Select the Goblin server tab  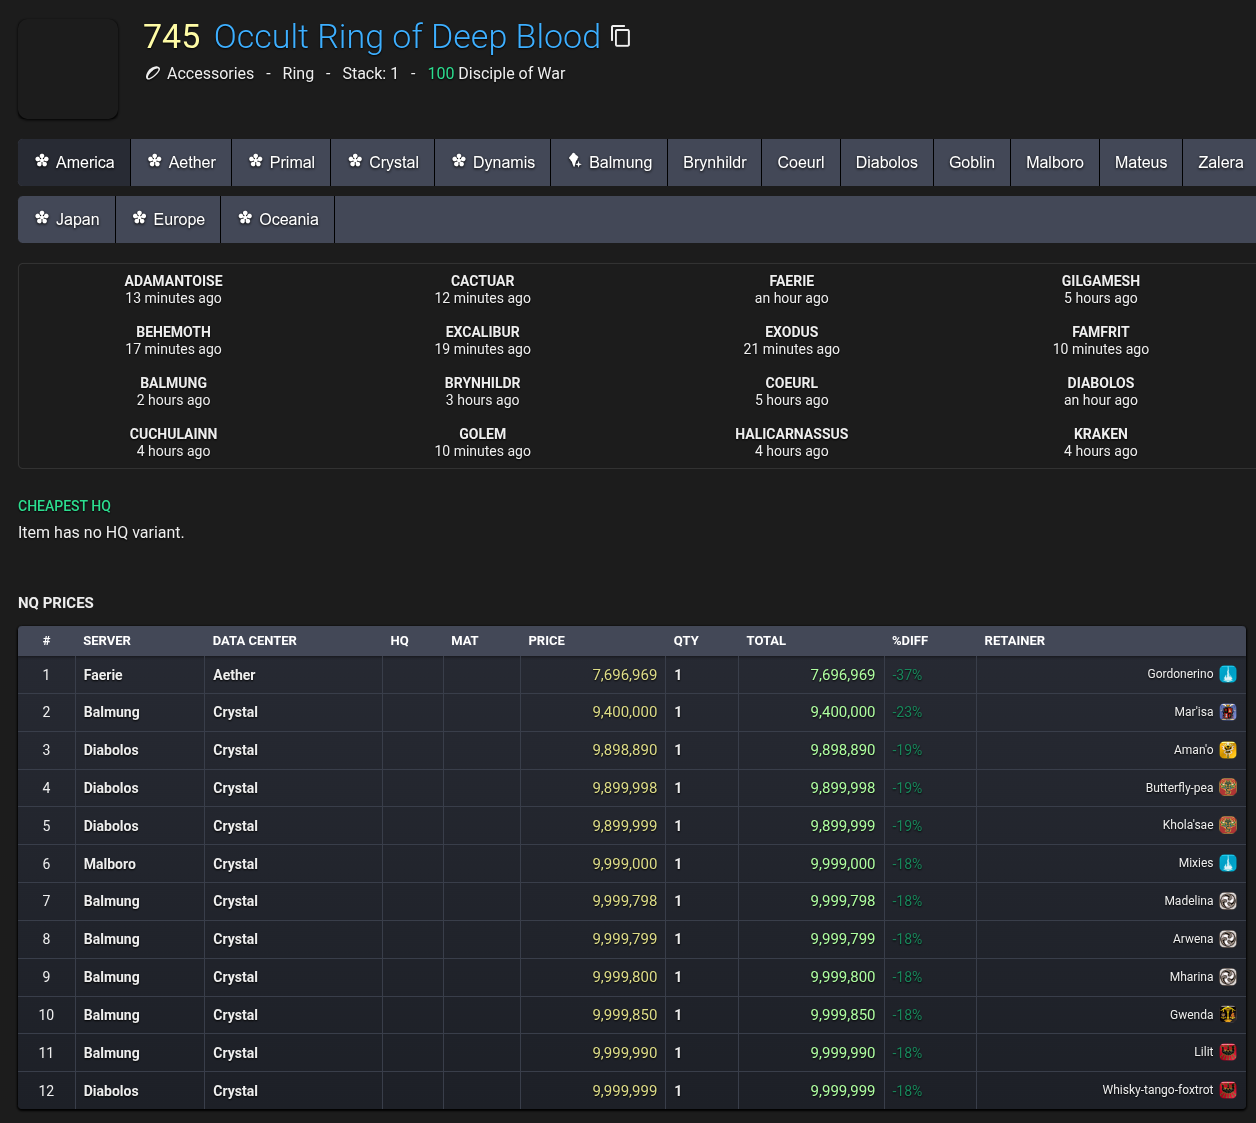tap(972, 162)
